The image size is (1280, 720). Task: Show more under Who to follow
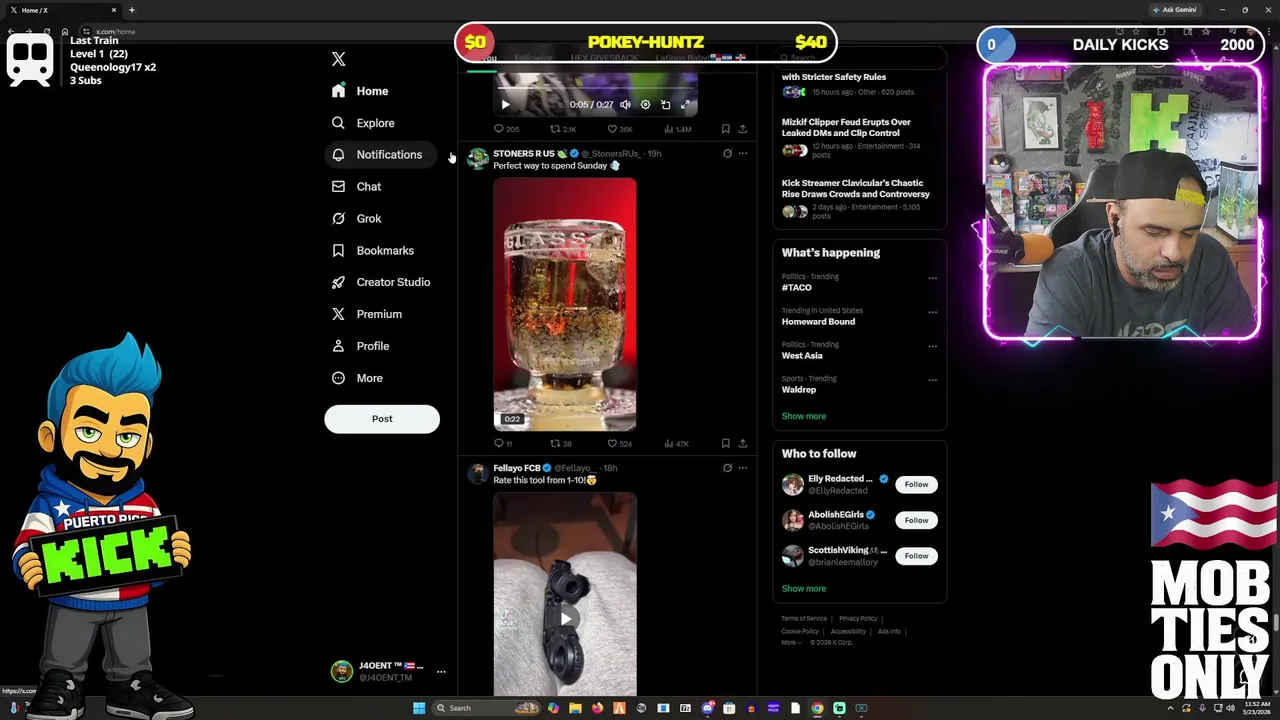point(804,589)
